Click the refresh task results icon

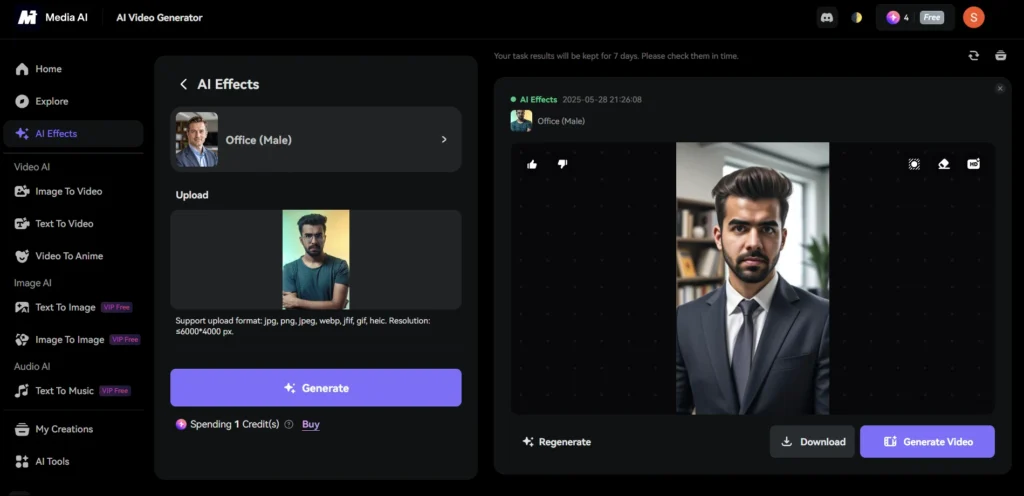973,56
